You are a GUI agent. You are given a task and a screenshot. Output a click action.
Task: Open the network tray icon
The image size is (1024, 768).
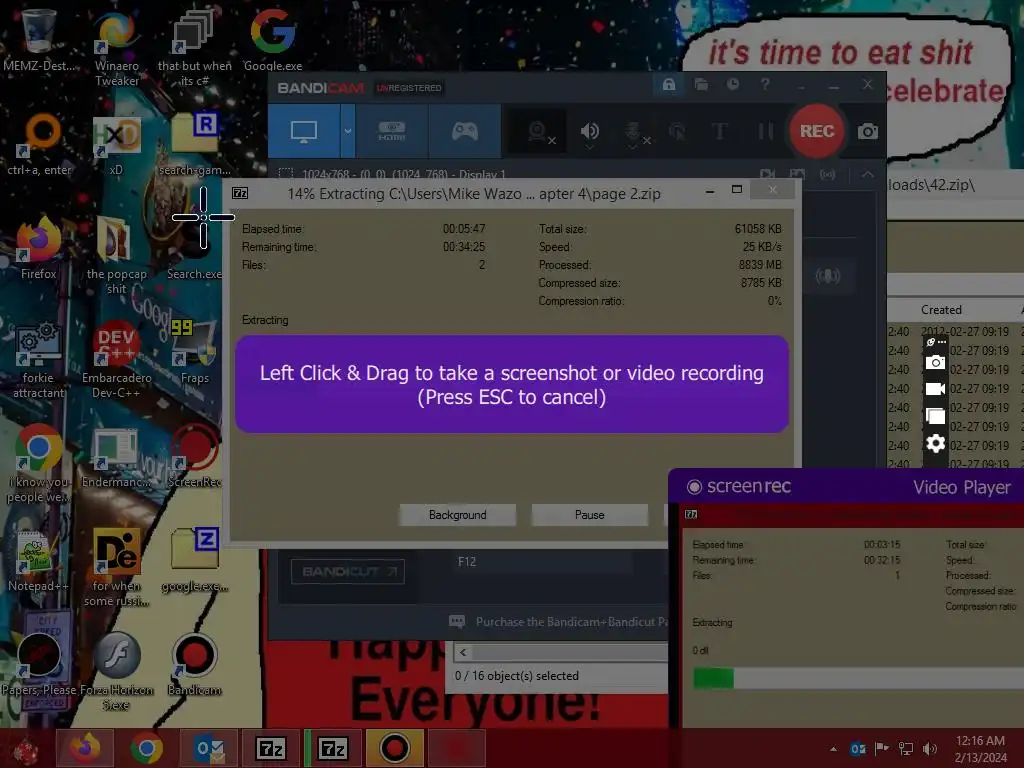(906, 749)
